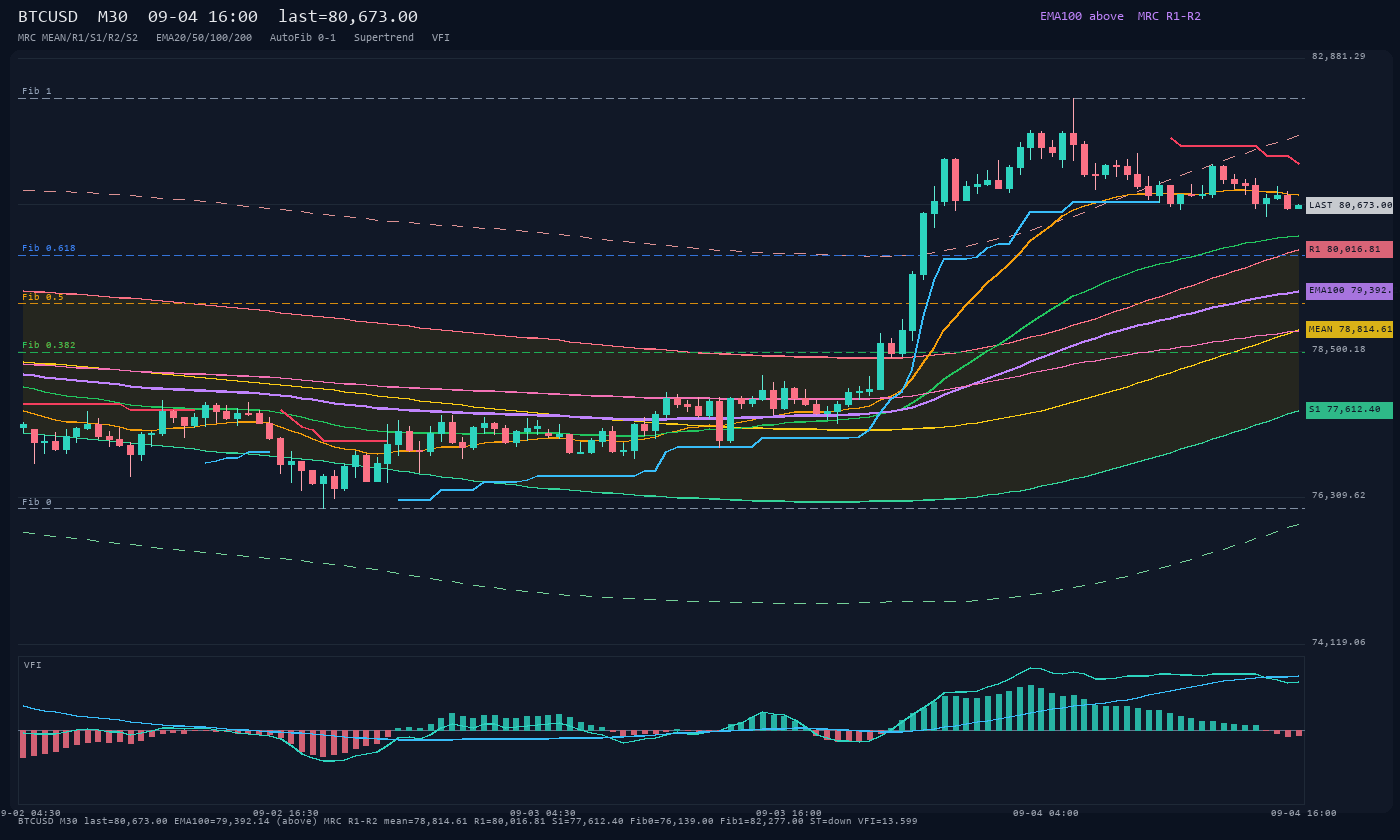The height and width of the screenshot is (840, 1400).
Task: Click the S1 77,612.40 price tag
Action: point(1349,410)
